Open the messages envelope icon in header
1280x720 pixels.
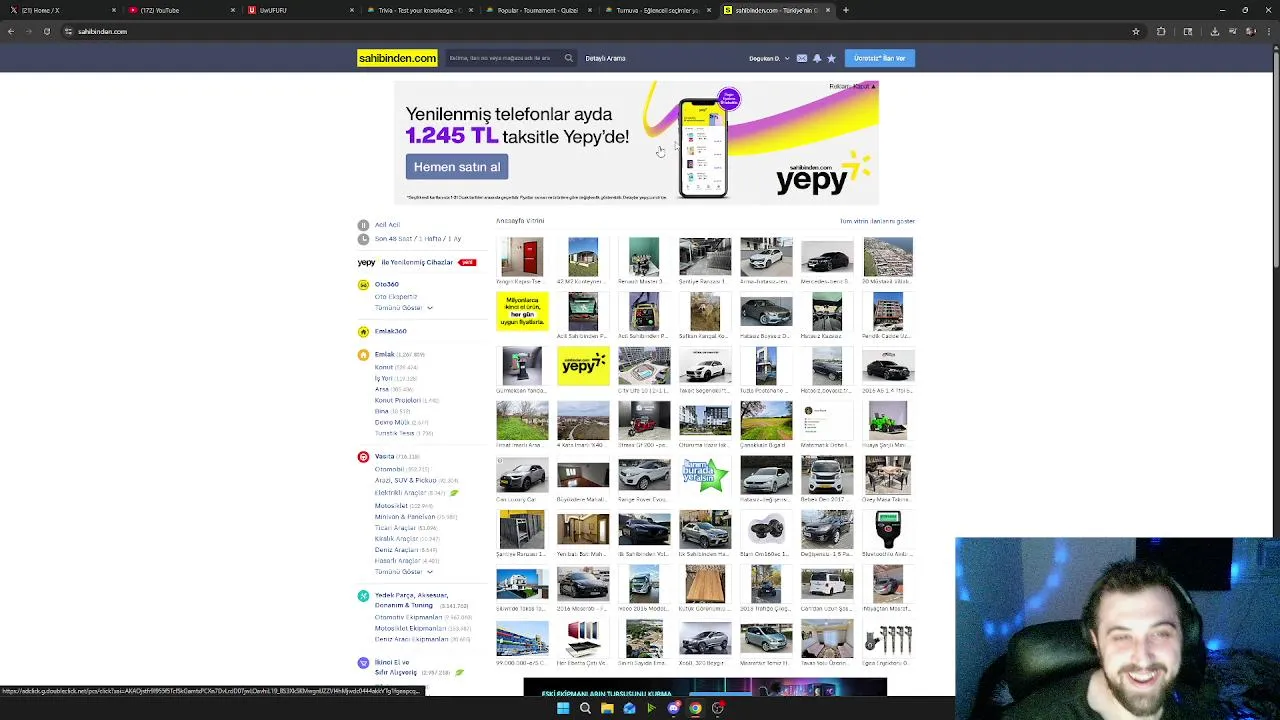(x=802, y=58)
